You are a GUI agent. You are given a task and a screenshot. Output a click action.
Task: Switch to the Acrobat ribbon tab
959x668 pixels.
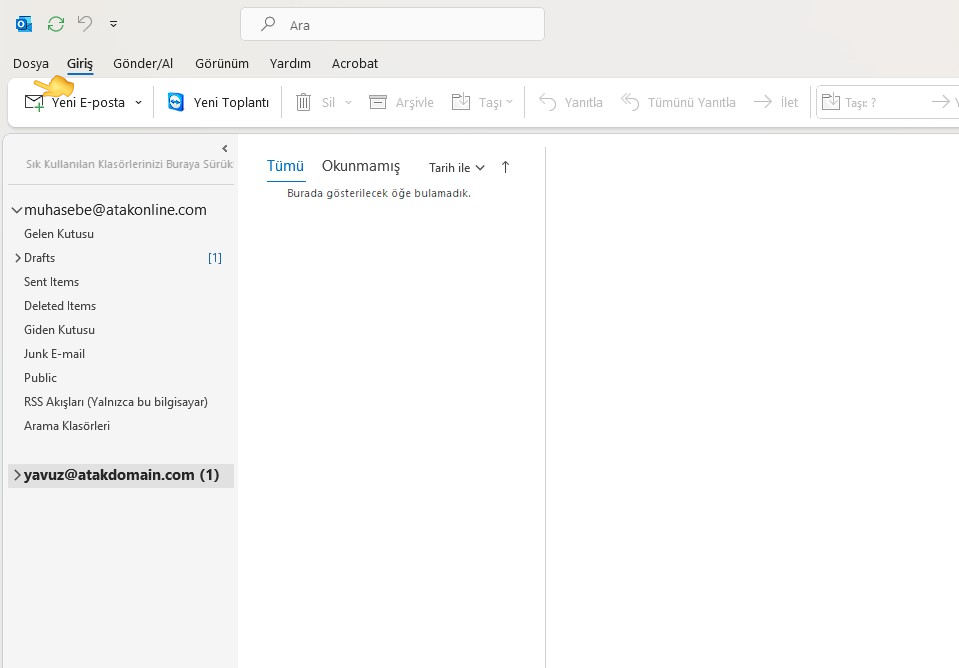tap(355, 62)
